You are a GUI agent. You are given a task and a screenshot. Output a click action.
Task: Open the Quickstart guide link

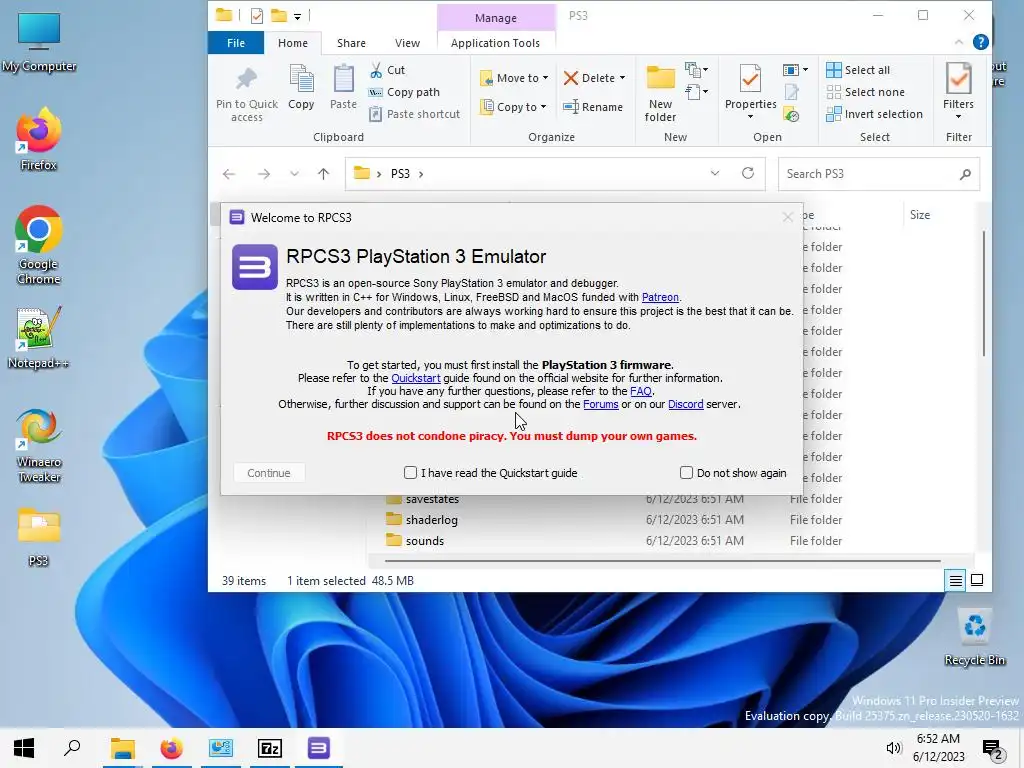coord(415,378)
